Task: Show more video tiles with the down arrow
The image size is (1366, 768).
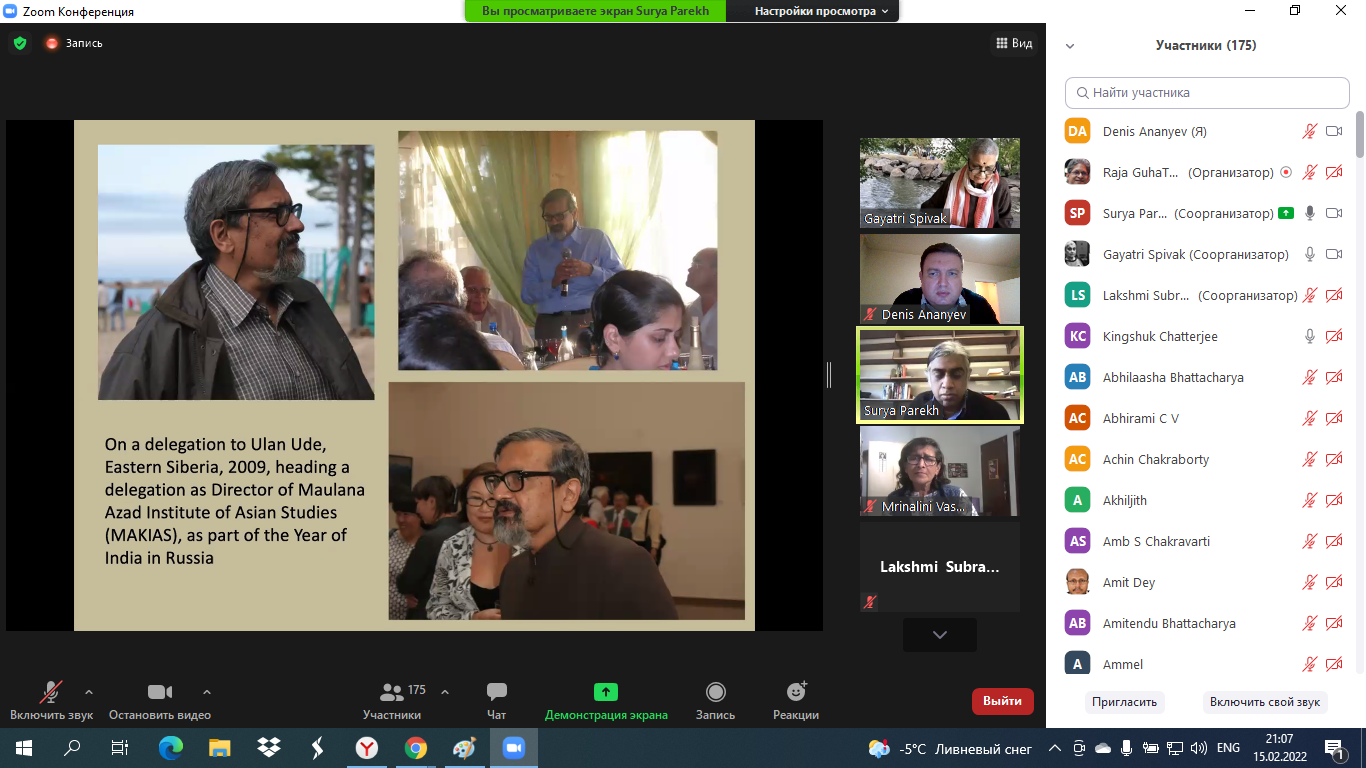Action: click(939, 635)
